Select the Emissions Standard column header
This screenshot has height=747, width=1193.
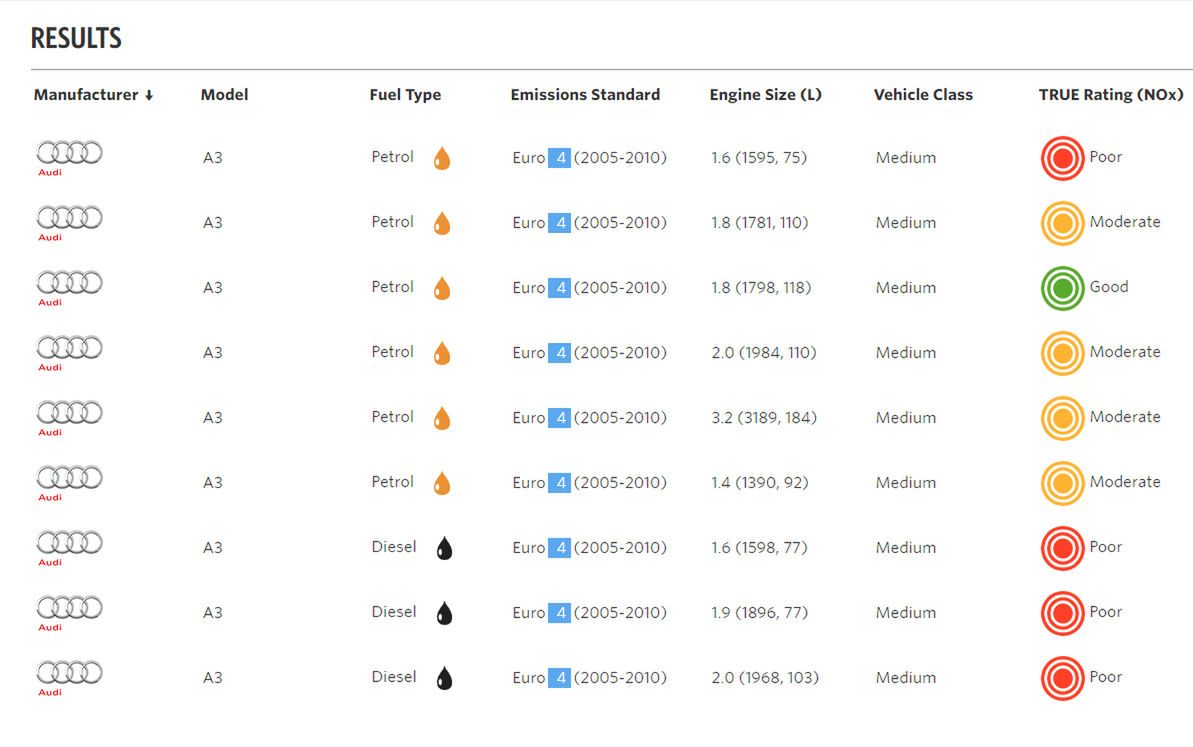585,94
